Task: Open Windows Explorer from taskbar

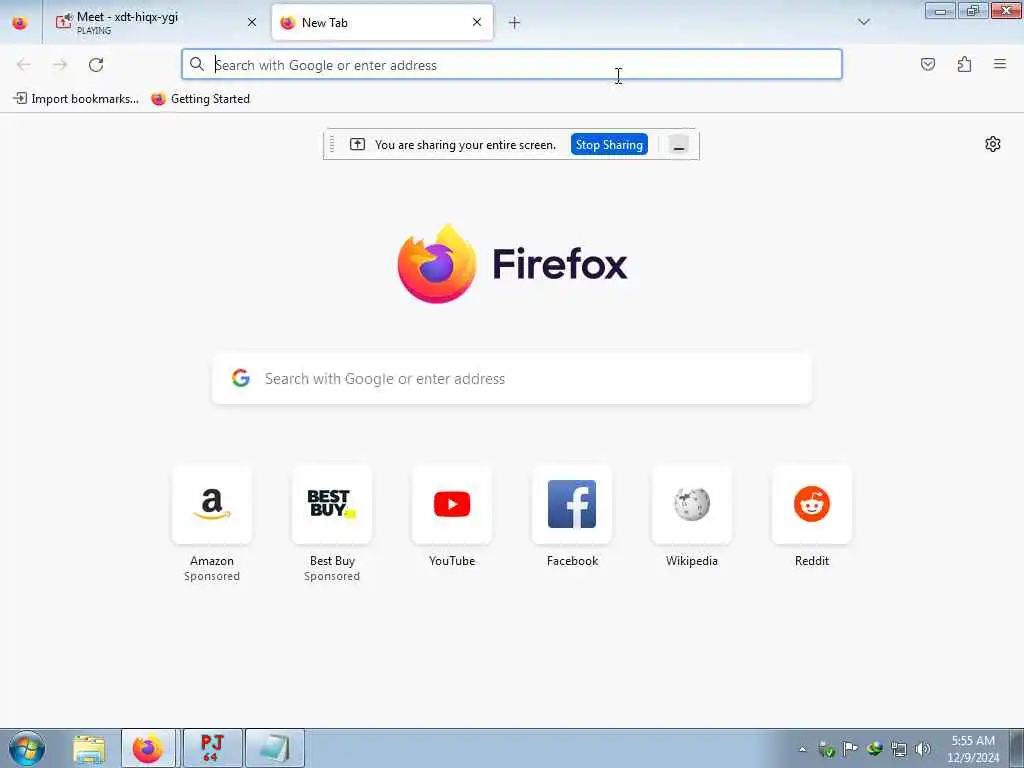Action: pos(89,749)
